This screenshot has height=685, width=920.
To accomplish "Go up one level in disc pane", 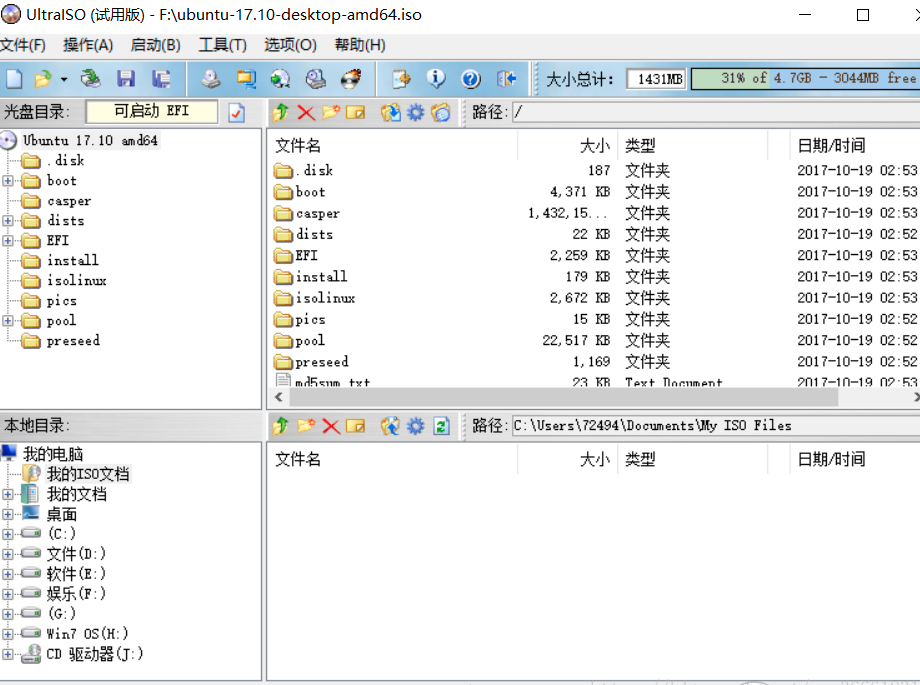I will (x=280, y=112).
